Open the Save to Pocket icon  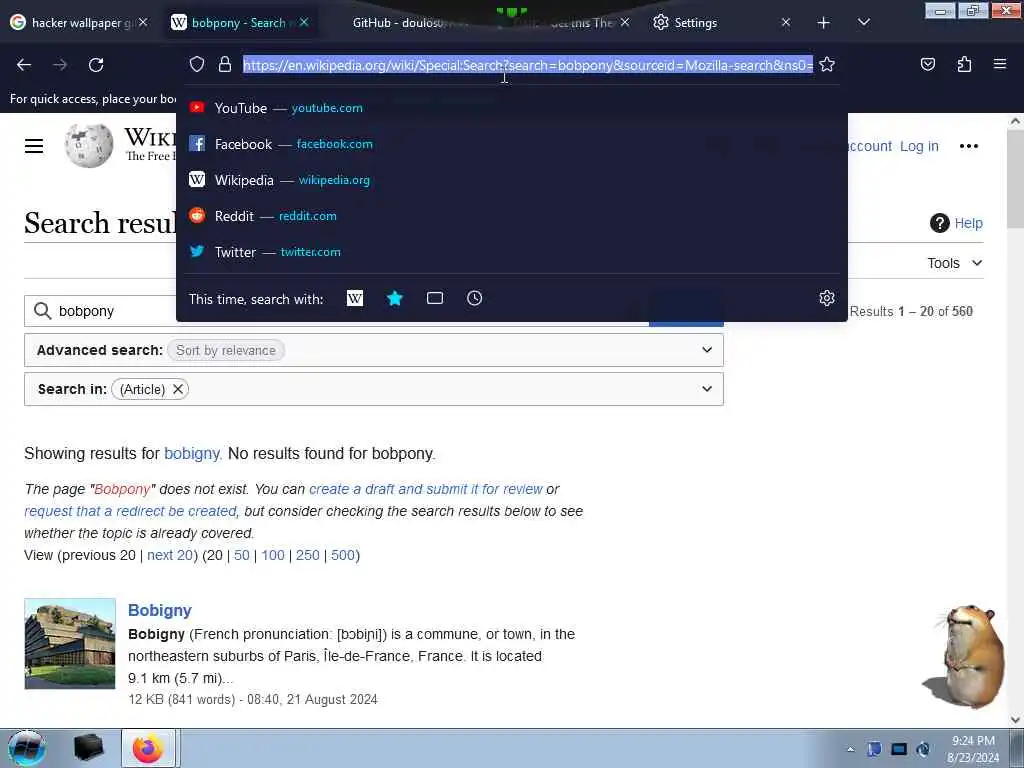coord(927,64)
